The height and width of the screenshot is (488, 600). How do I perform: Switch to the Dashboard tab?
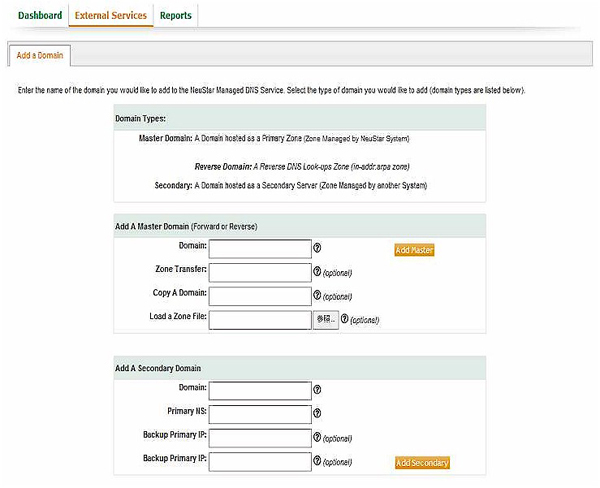(x=39, y=16)
